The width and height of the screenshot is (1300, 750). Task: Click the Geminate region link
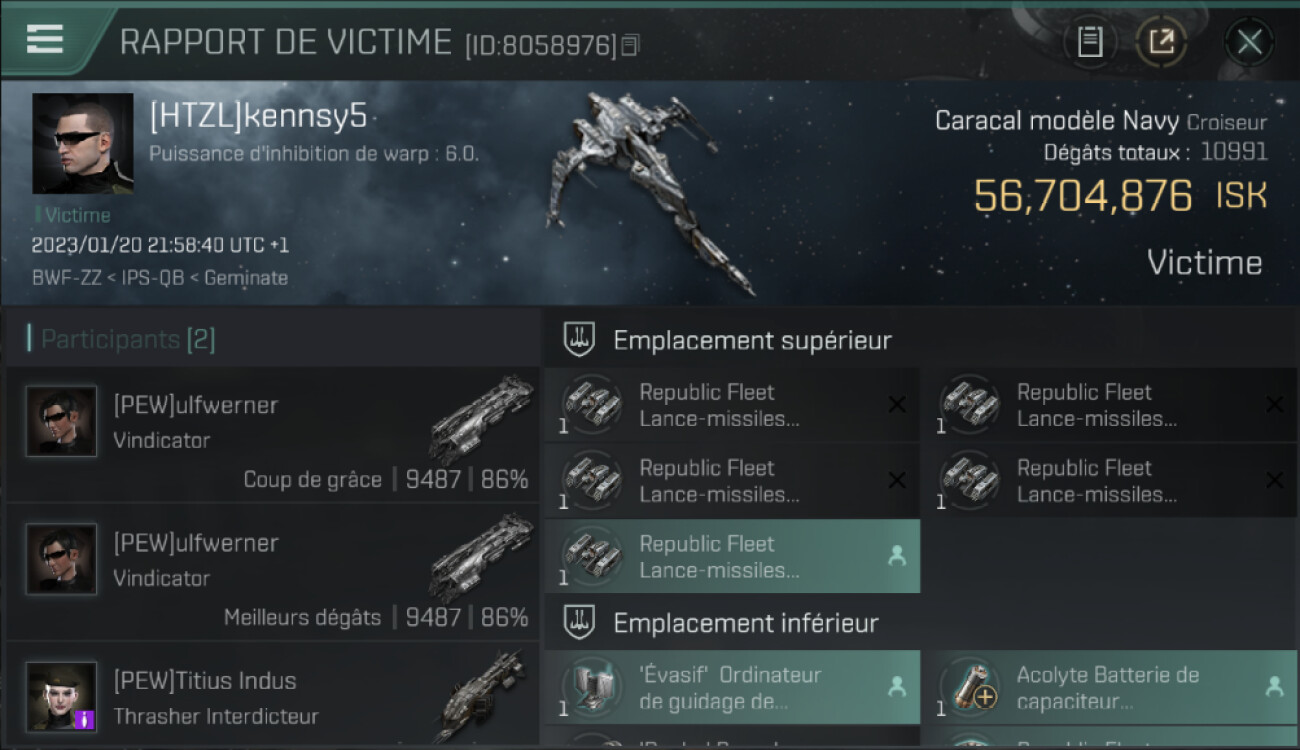246,278
